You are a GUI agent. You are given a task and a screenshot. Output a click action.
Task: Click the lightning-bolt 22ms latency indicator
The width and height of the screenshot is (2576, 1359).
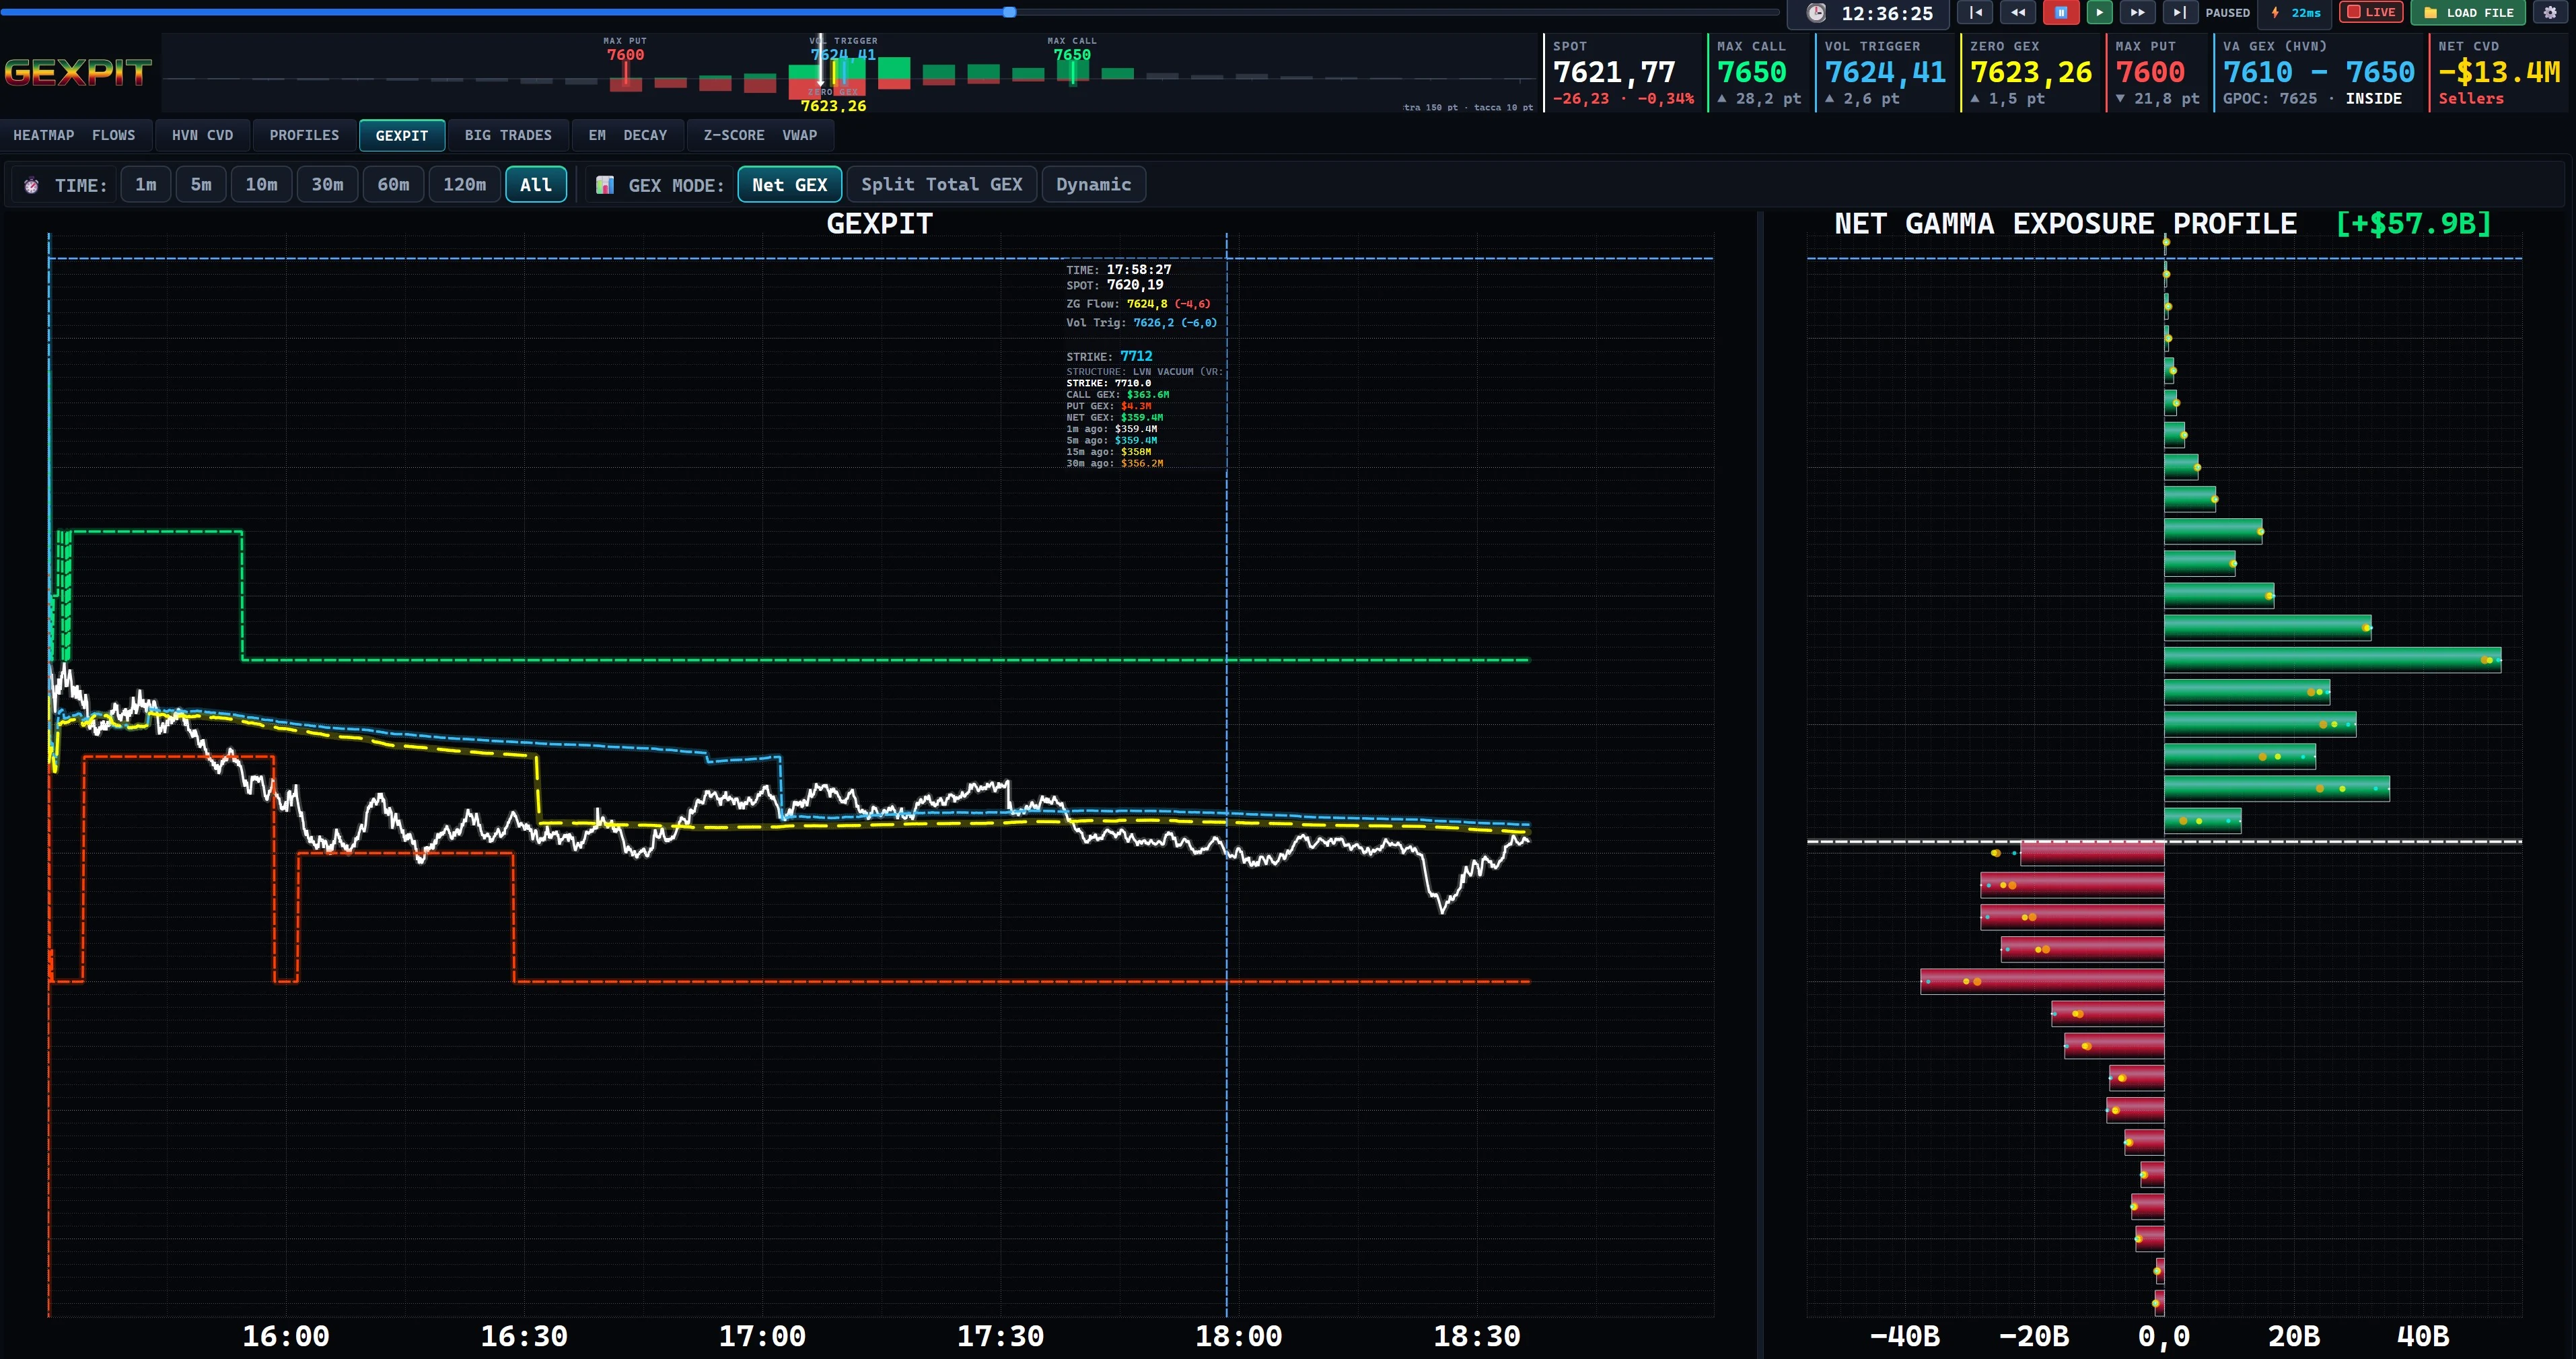[2296, 13]
